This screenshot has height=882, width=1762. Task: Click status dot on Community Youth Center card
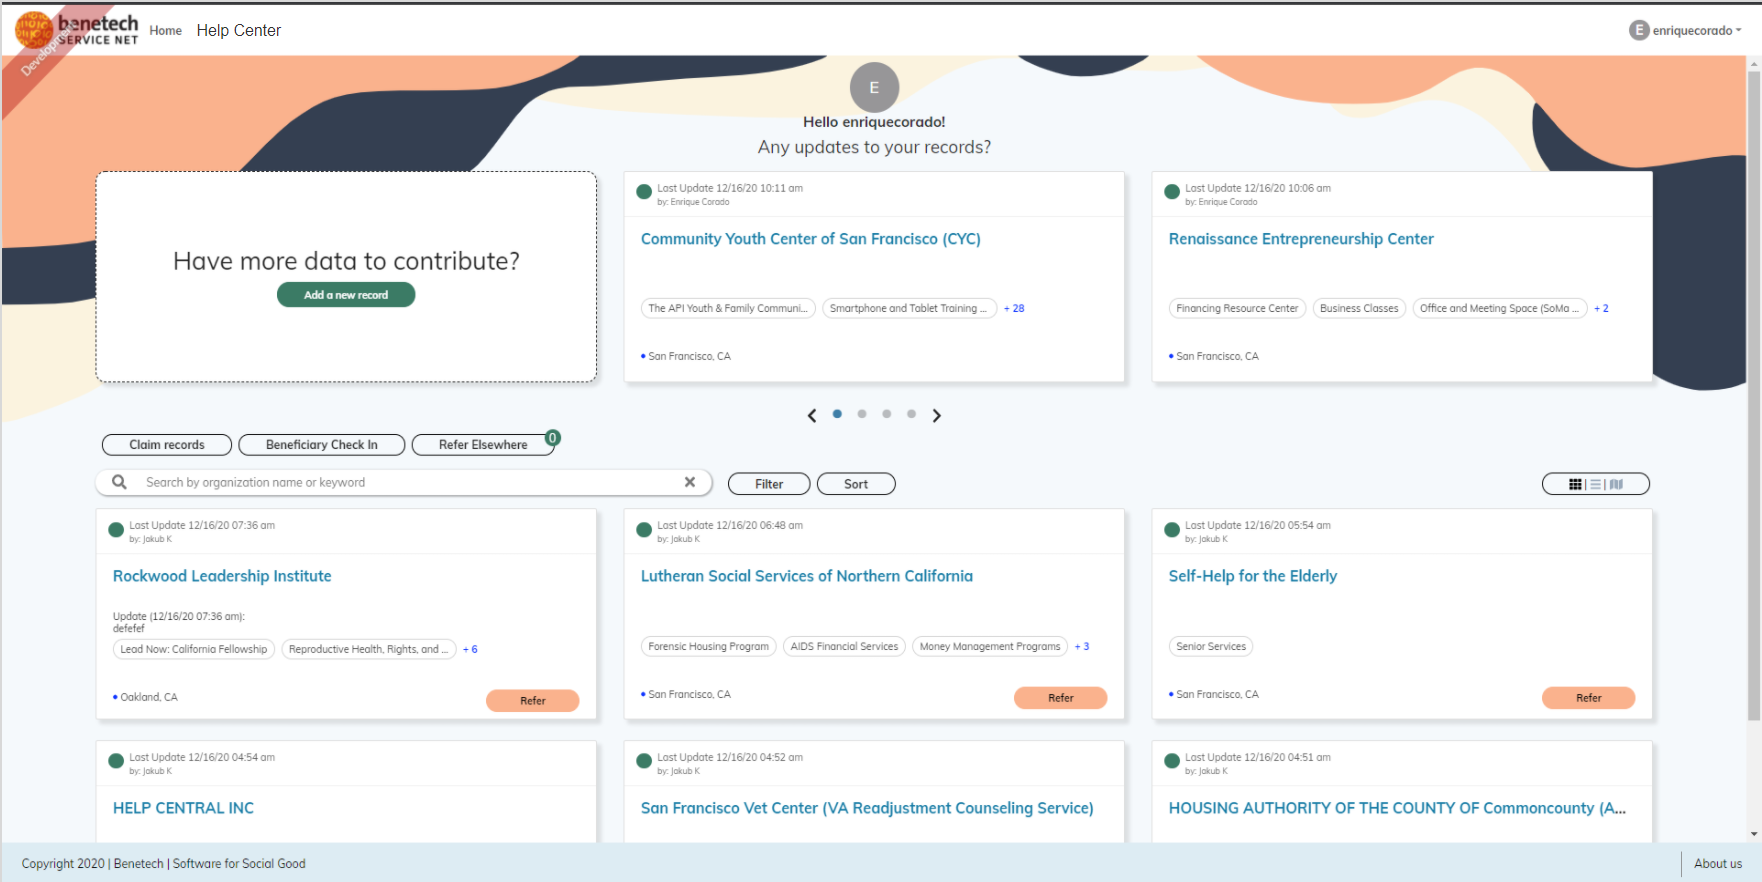(x=644, y=192)
